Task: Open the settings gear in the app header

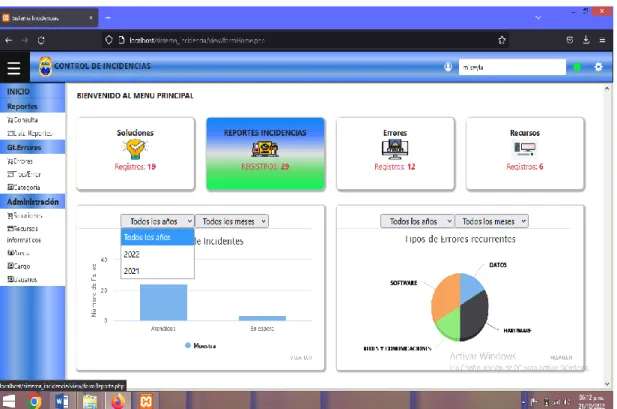Action: (599, 67)
